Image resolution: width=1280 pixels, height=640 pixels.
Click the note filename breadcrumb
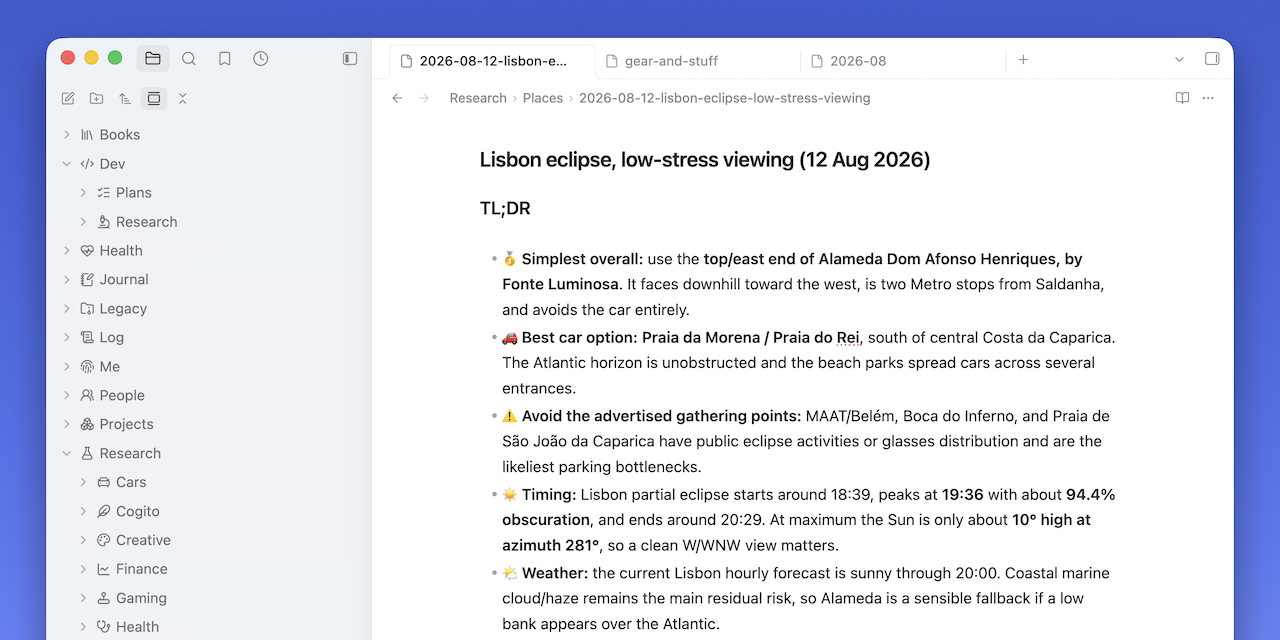click(724, 98)
